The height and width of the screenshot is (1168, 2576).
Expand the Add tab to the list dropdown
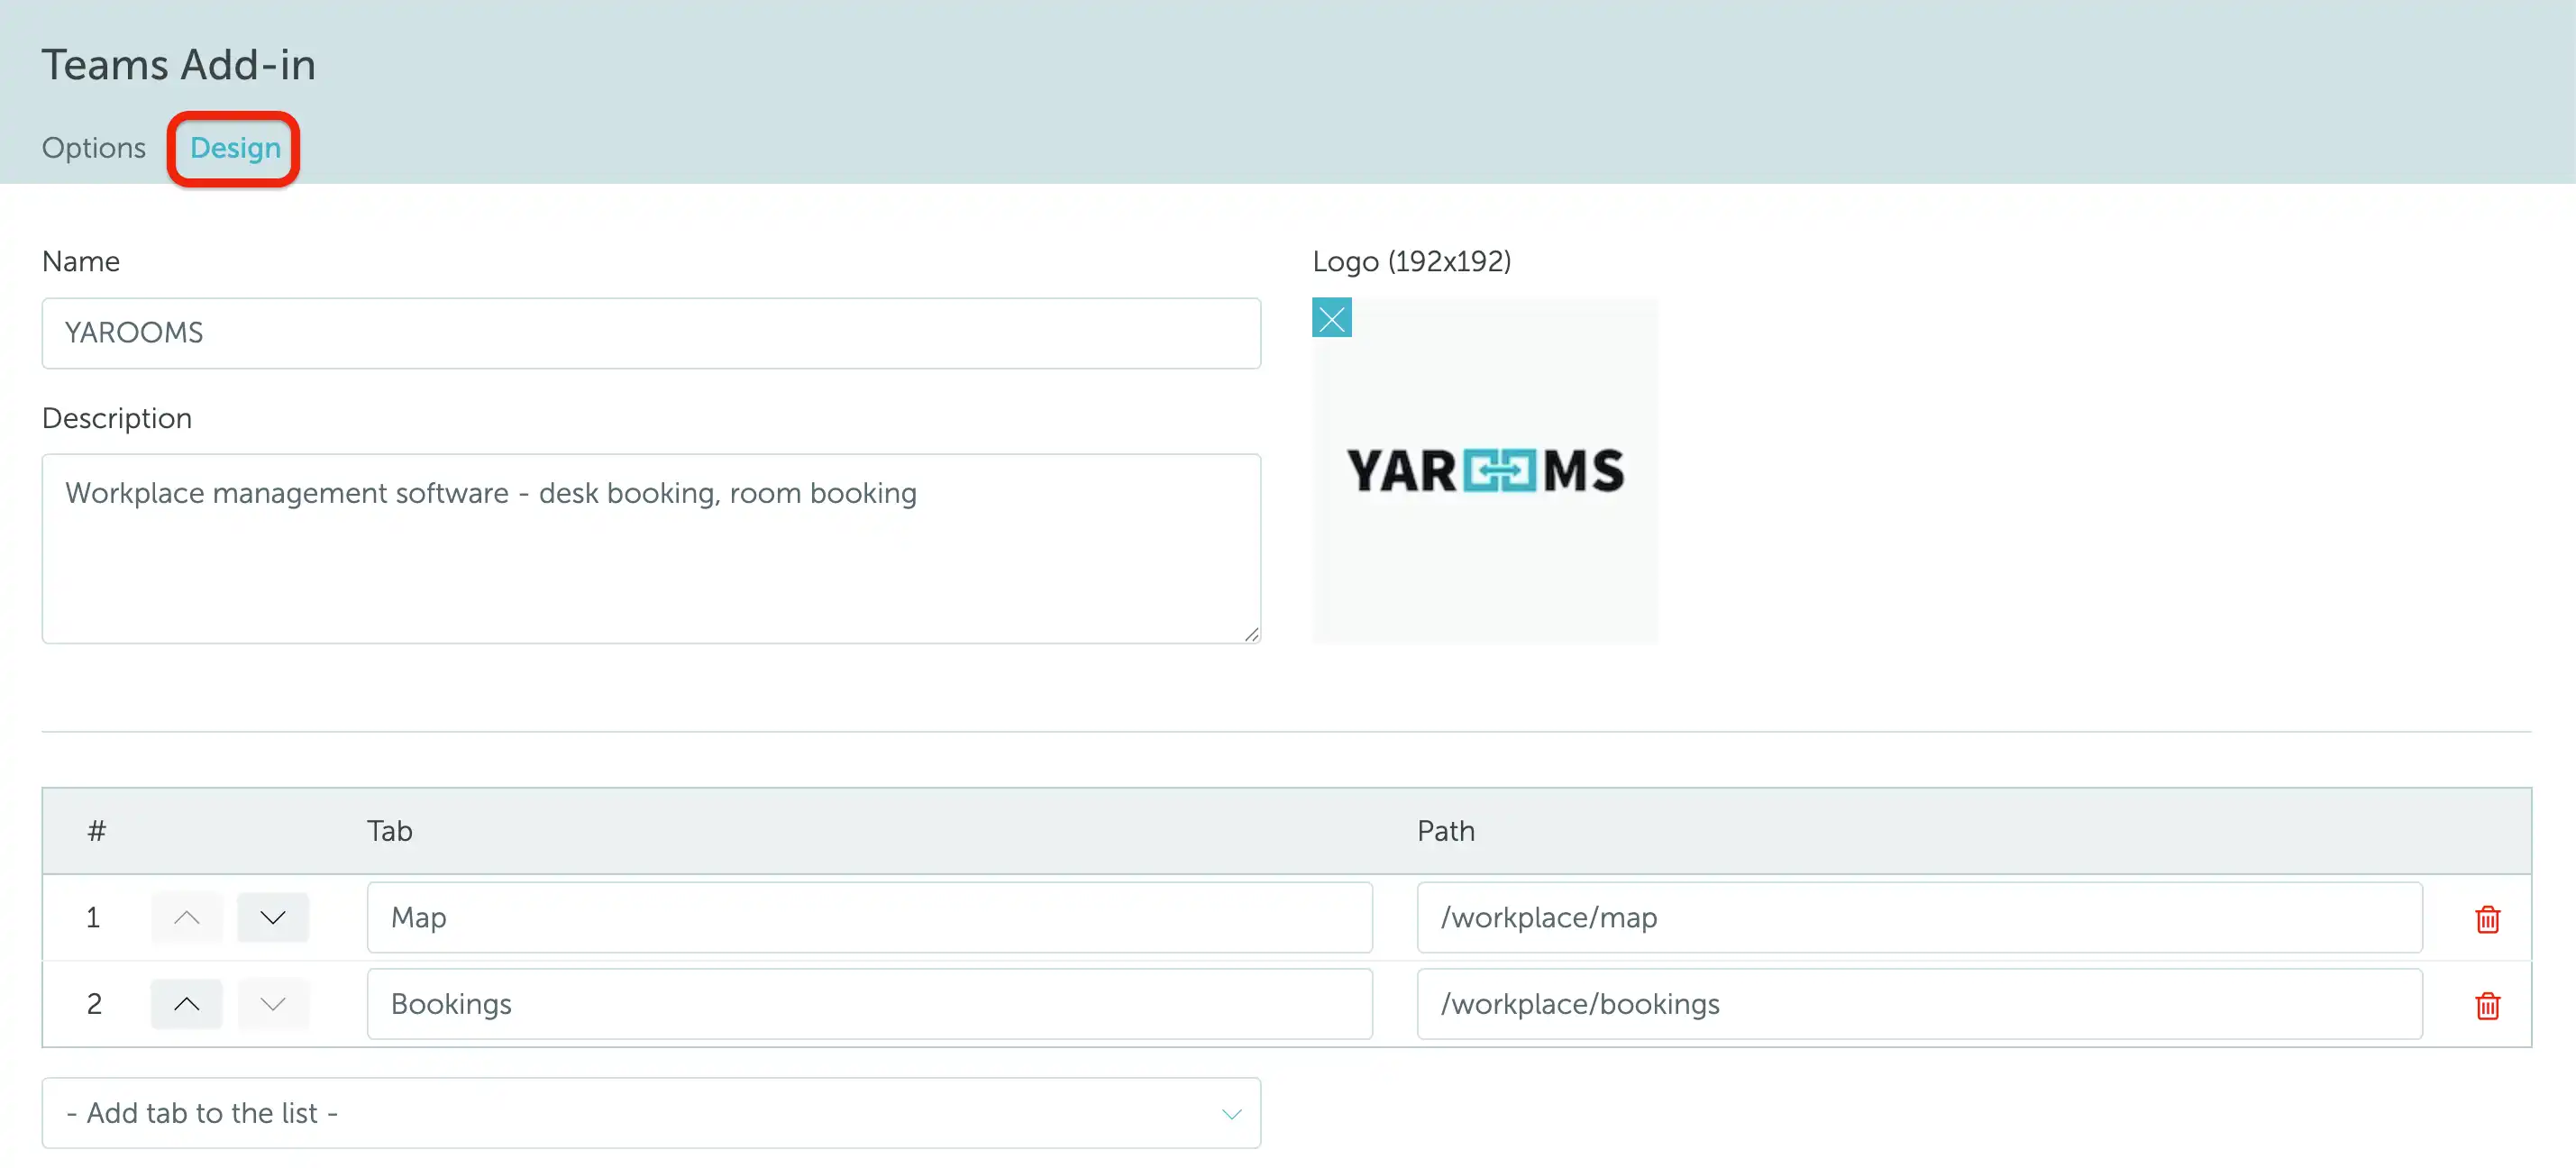click(651, 1112)
